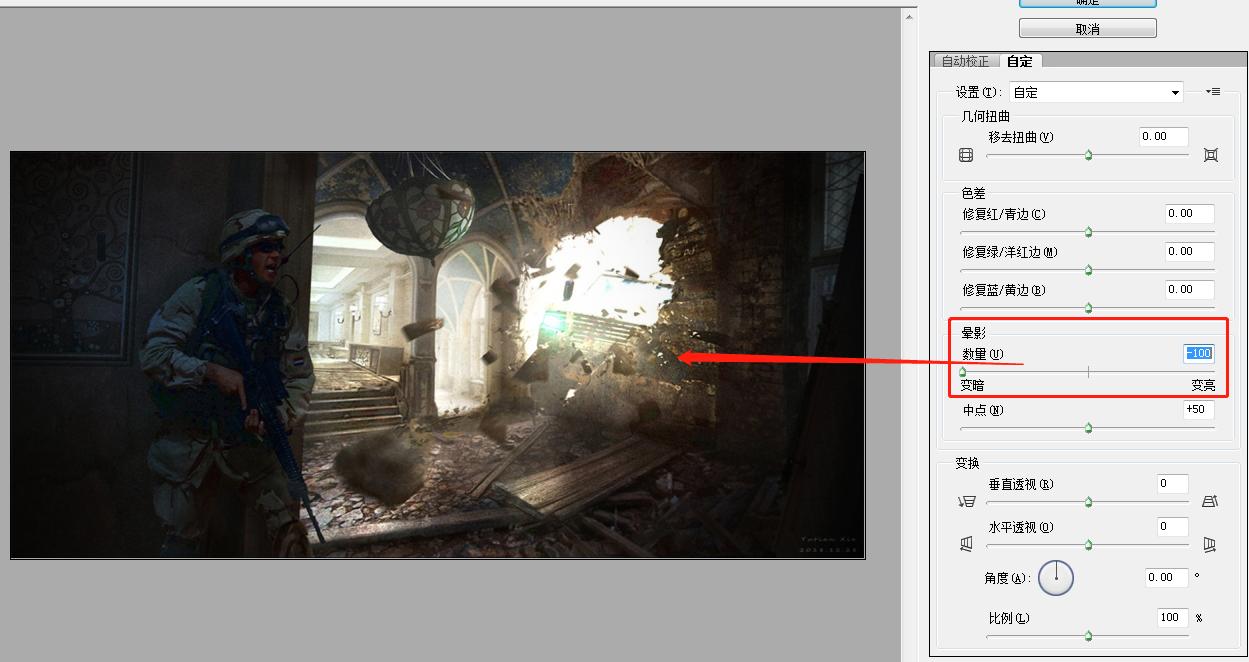Click the 水平透视 slider handle
1249x662 pixels.
1088,545
